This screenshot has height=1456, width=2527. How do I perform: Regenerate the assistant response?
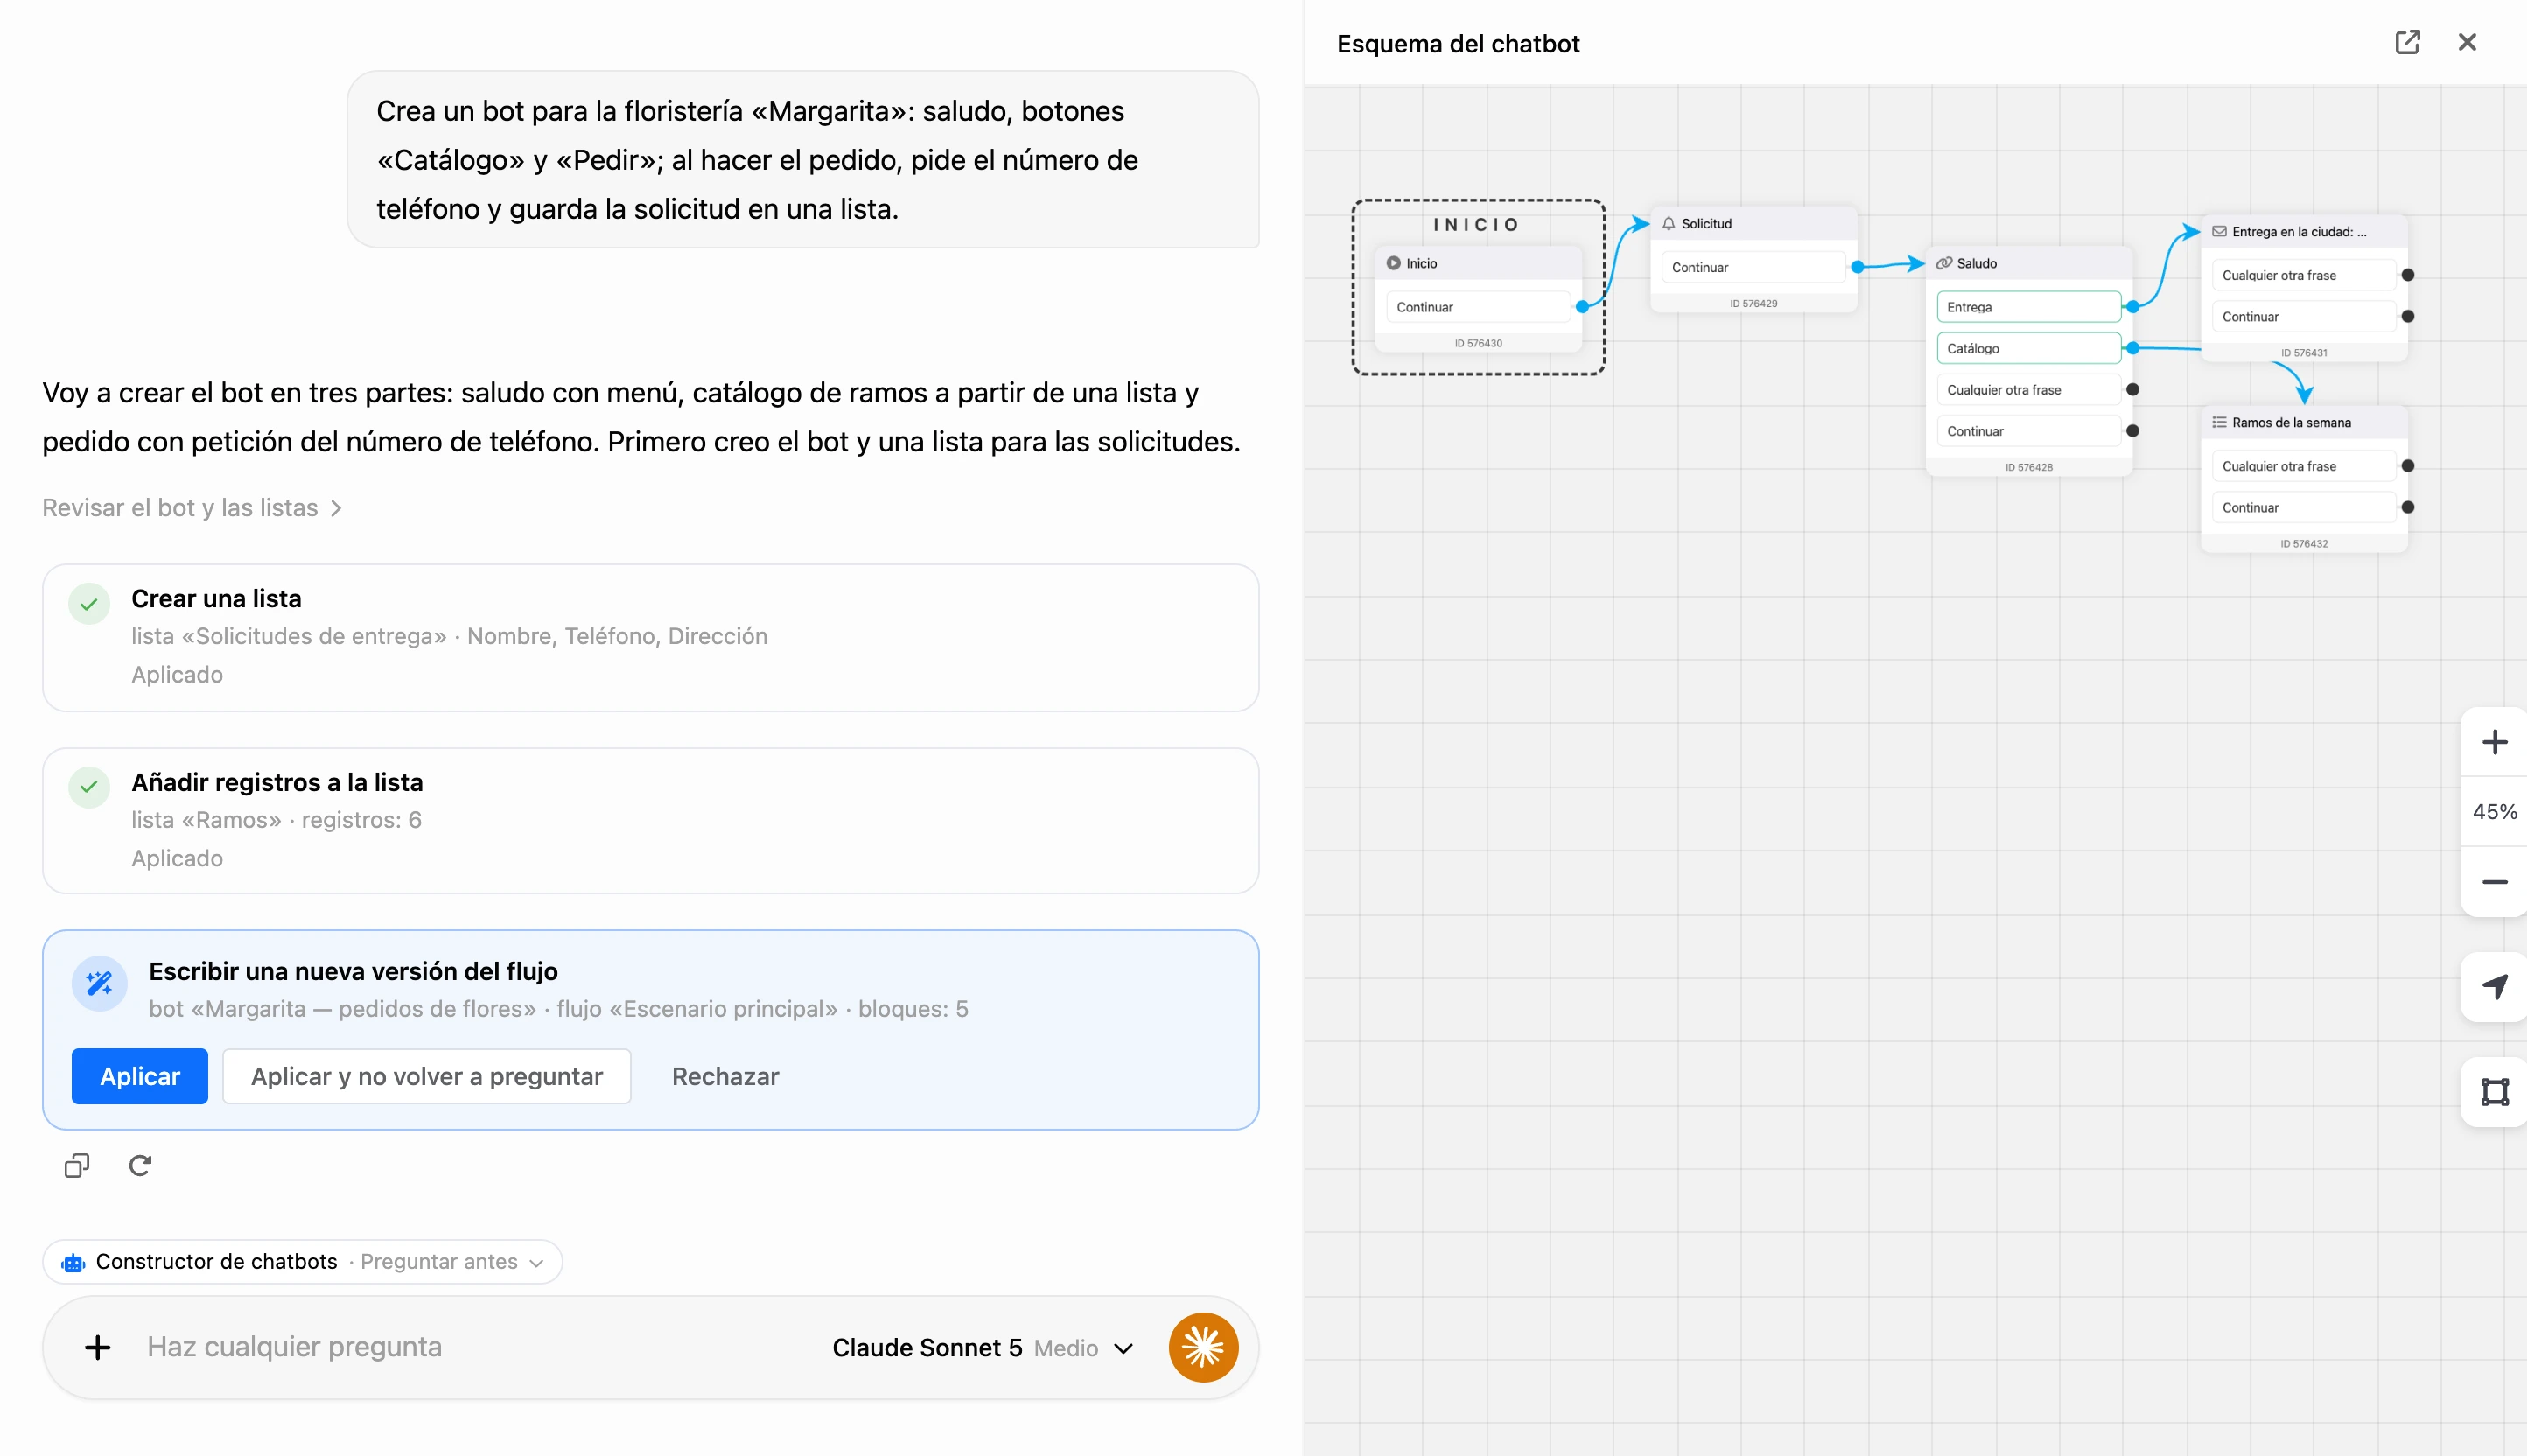[140, 1165]
